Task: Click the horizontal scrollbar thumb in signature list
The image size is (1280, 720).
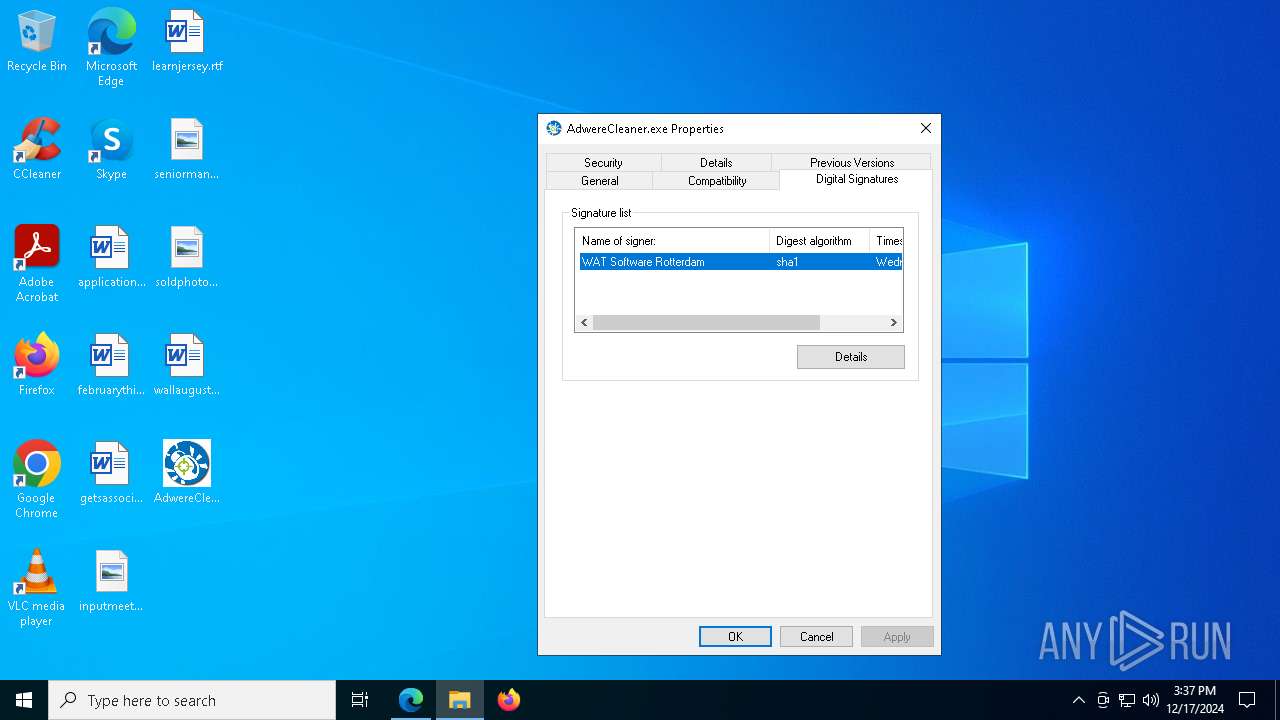Action: (706, 322)
